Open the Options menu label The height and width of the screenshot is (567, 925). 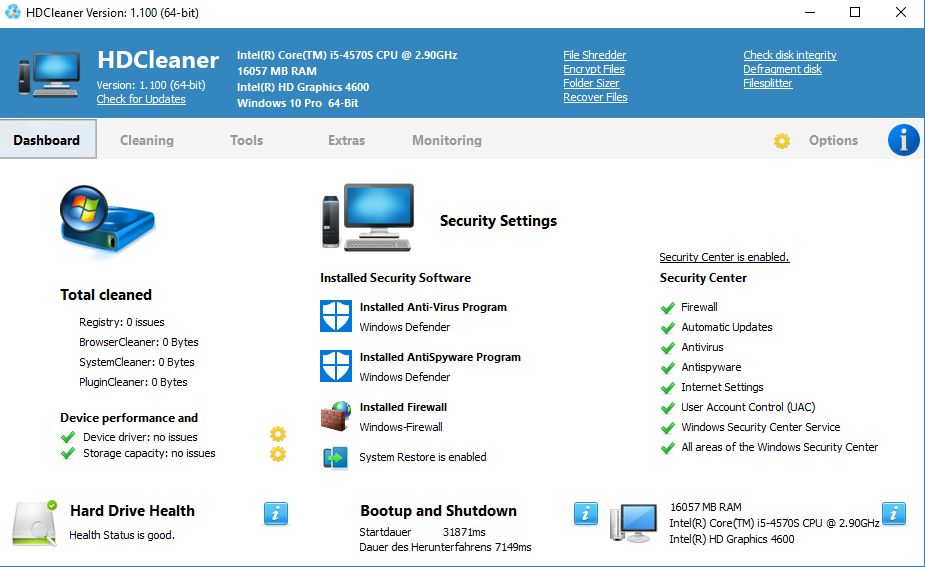click(x=833, y=140)
